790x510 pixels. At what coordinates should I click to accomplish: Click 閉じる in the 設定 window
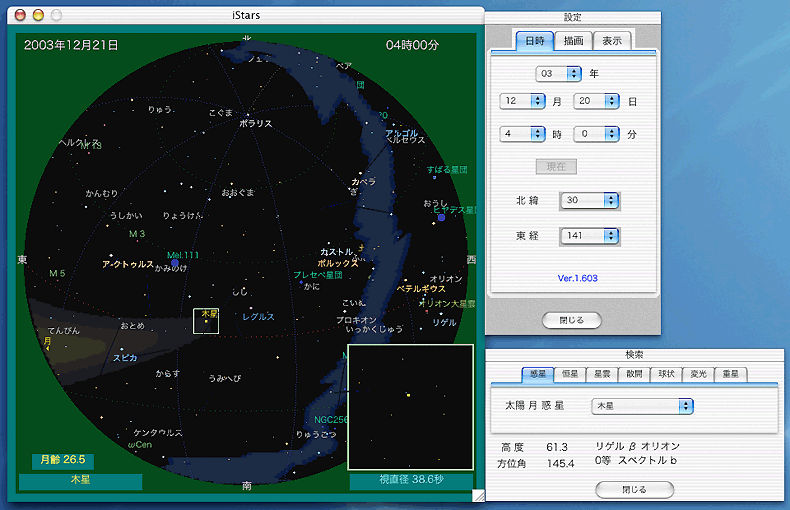point(572,320)
